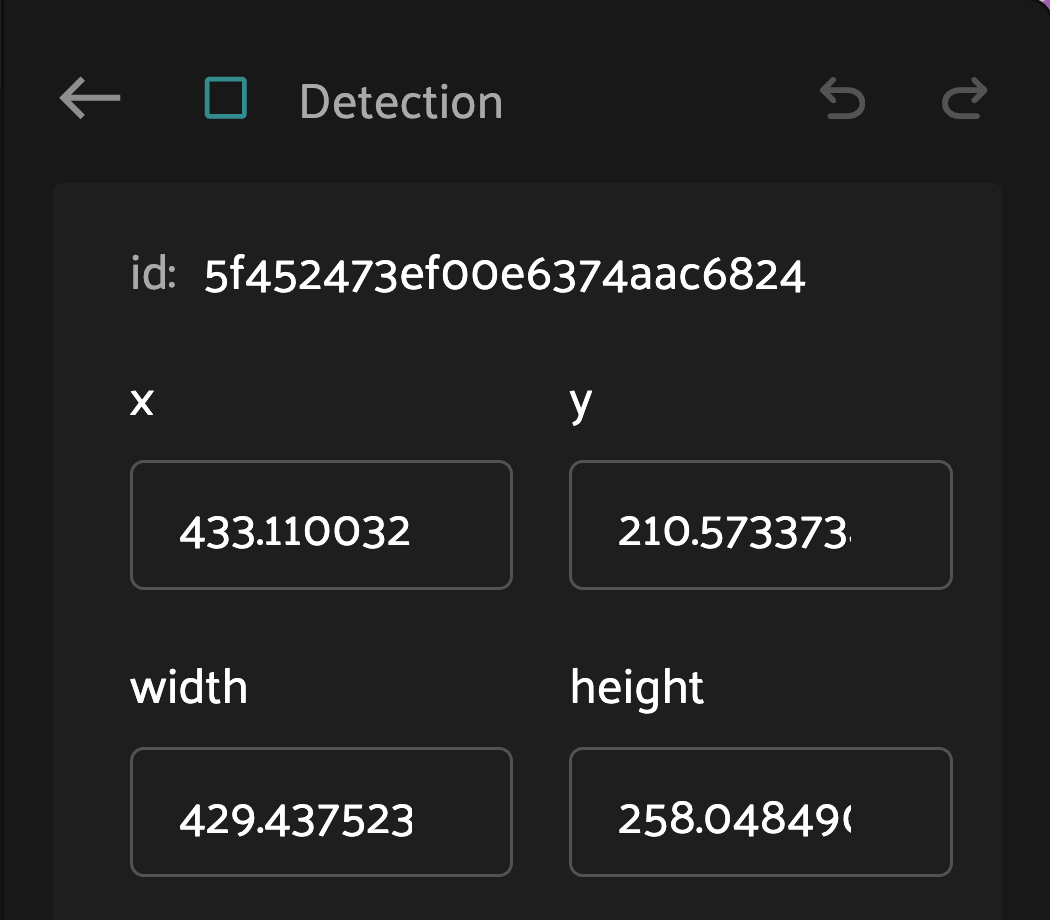Click the back arrow to exit Detection view
The width and height of the screenshot is (1050, 920).
[x=88, y=98]
